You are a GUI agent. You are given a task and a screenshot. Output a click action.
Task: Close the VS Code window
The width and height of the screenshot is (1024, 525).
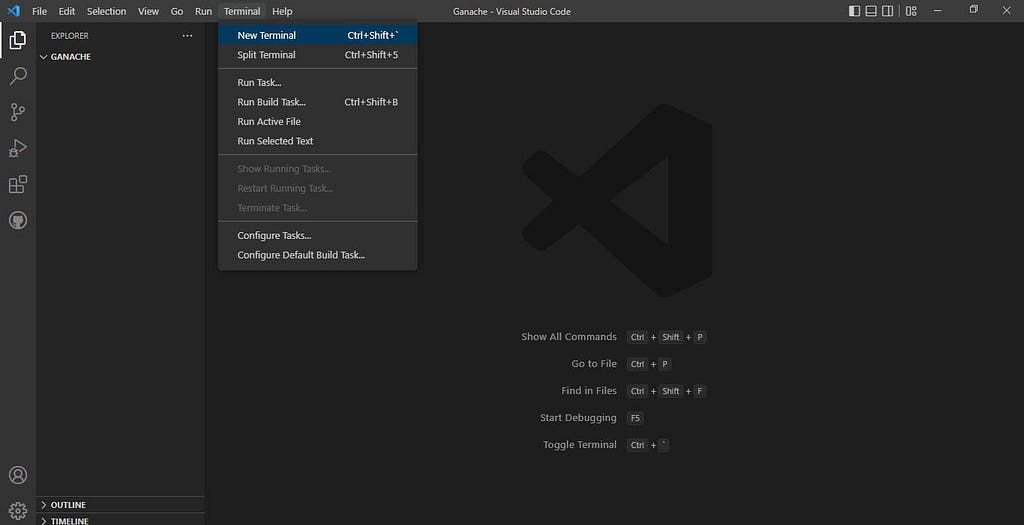tap(1006, 10)
